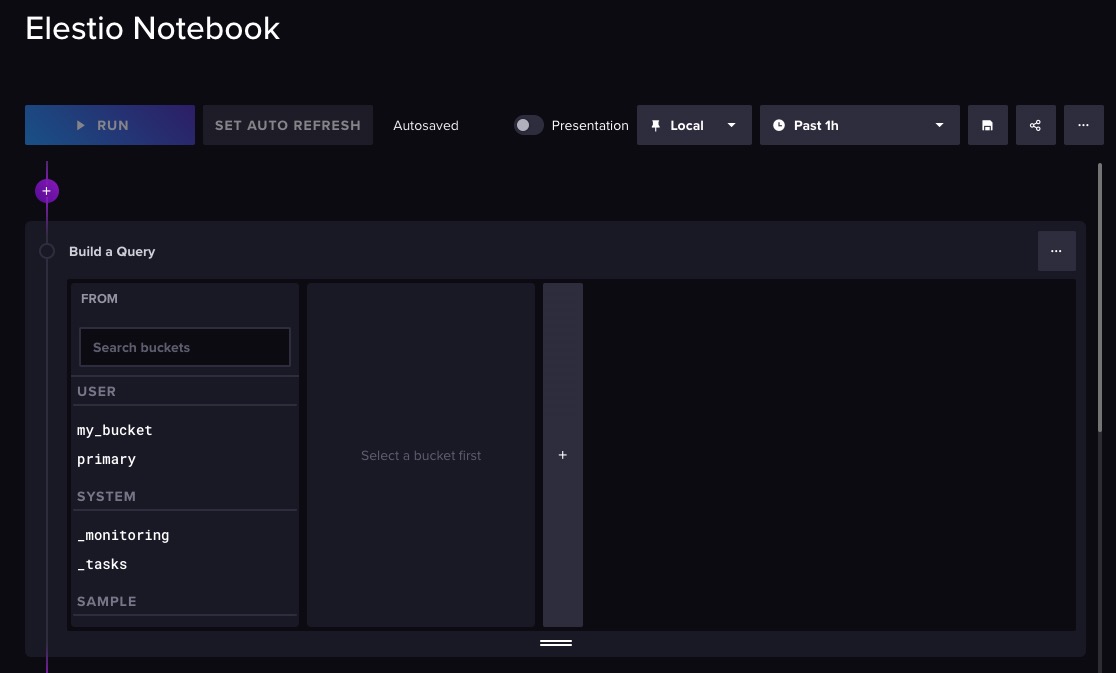Click the plus icon in the query builder column
The image size is (1116, 673).
tap(562, 455)
